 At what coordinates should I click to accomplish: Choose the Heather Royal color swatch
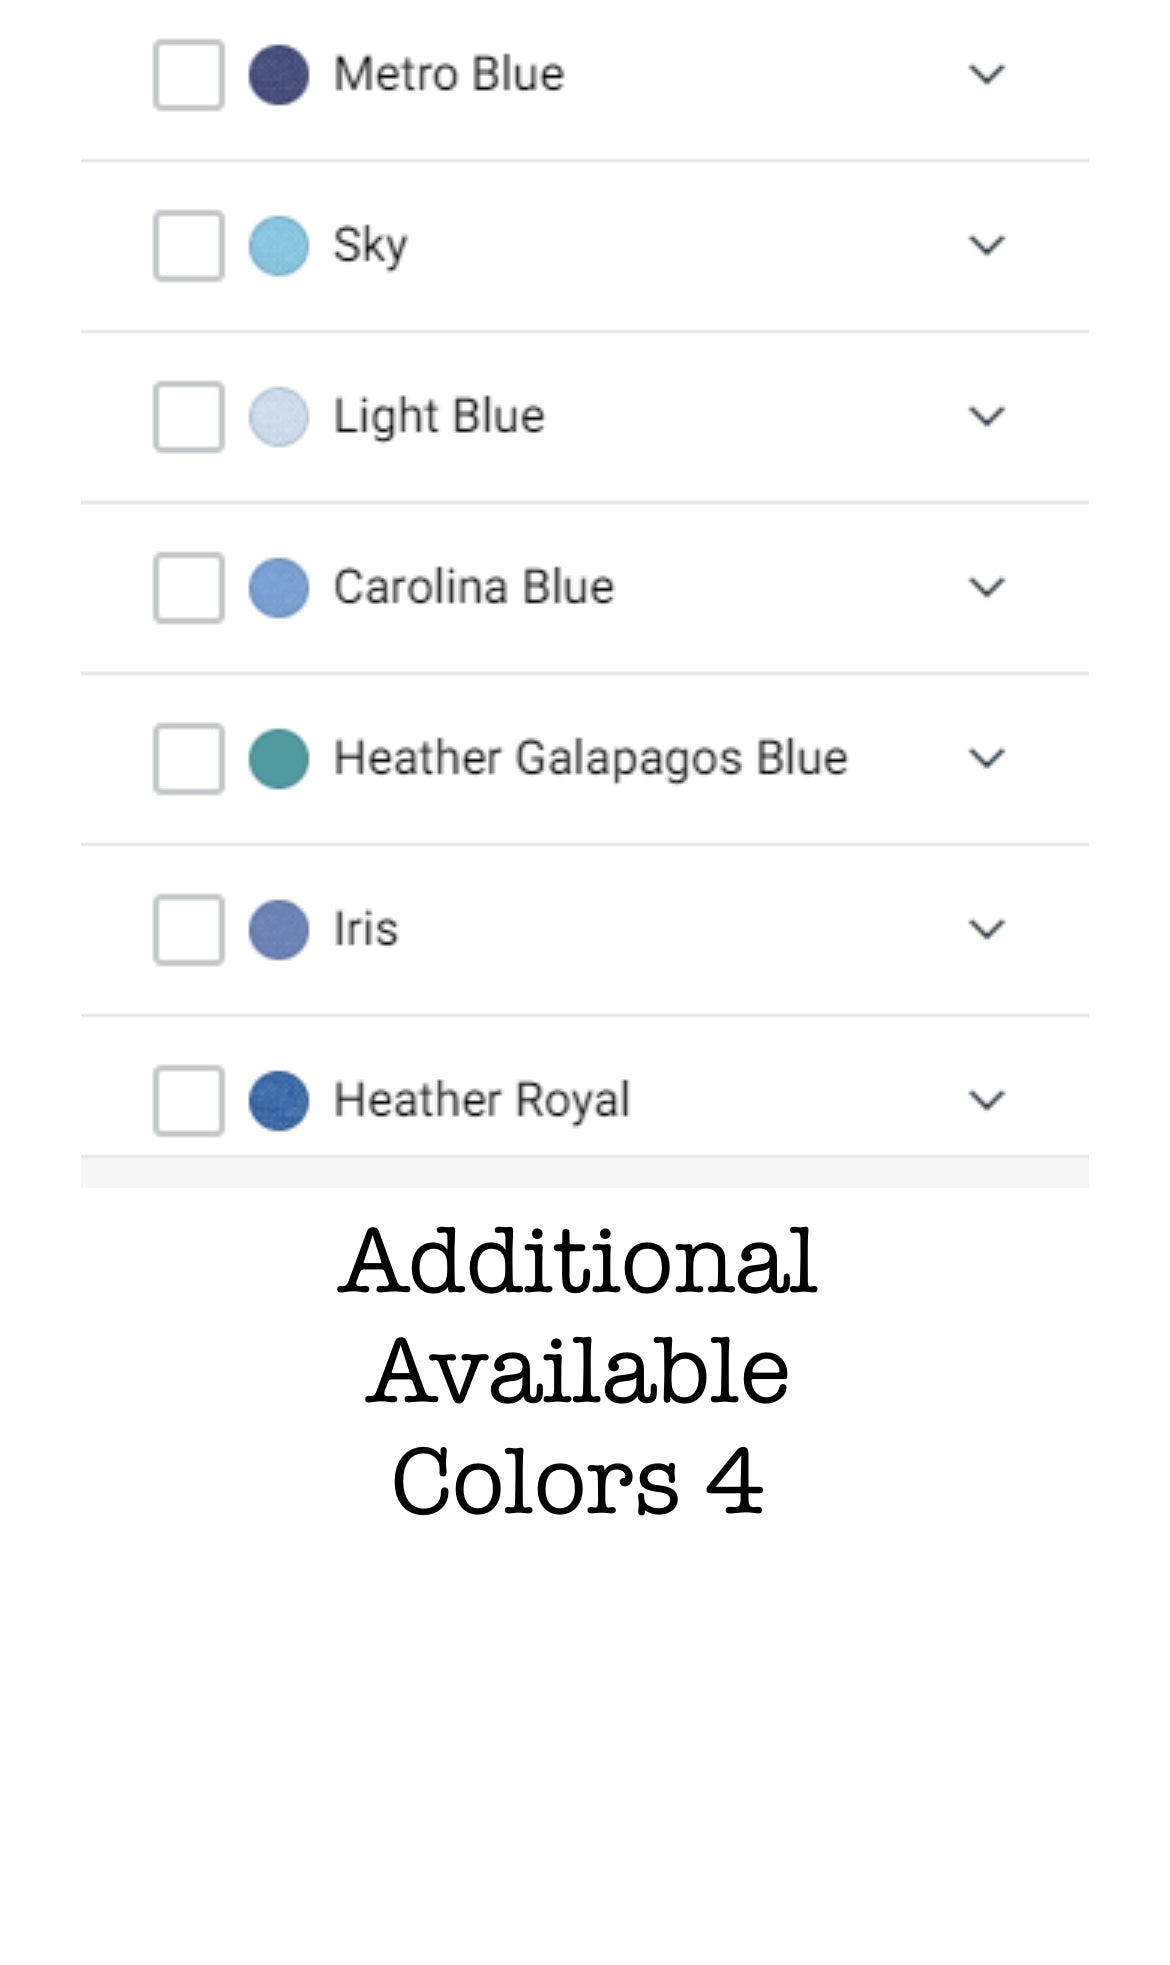[278, 1101]
